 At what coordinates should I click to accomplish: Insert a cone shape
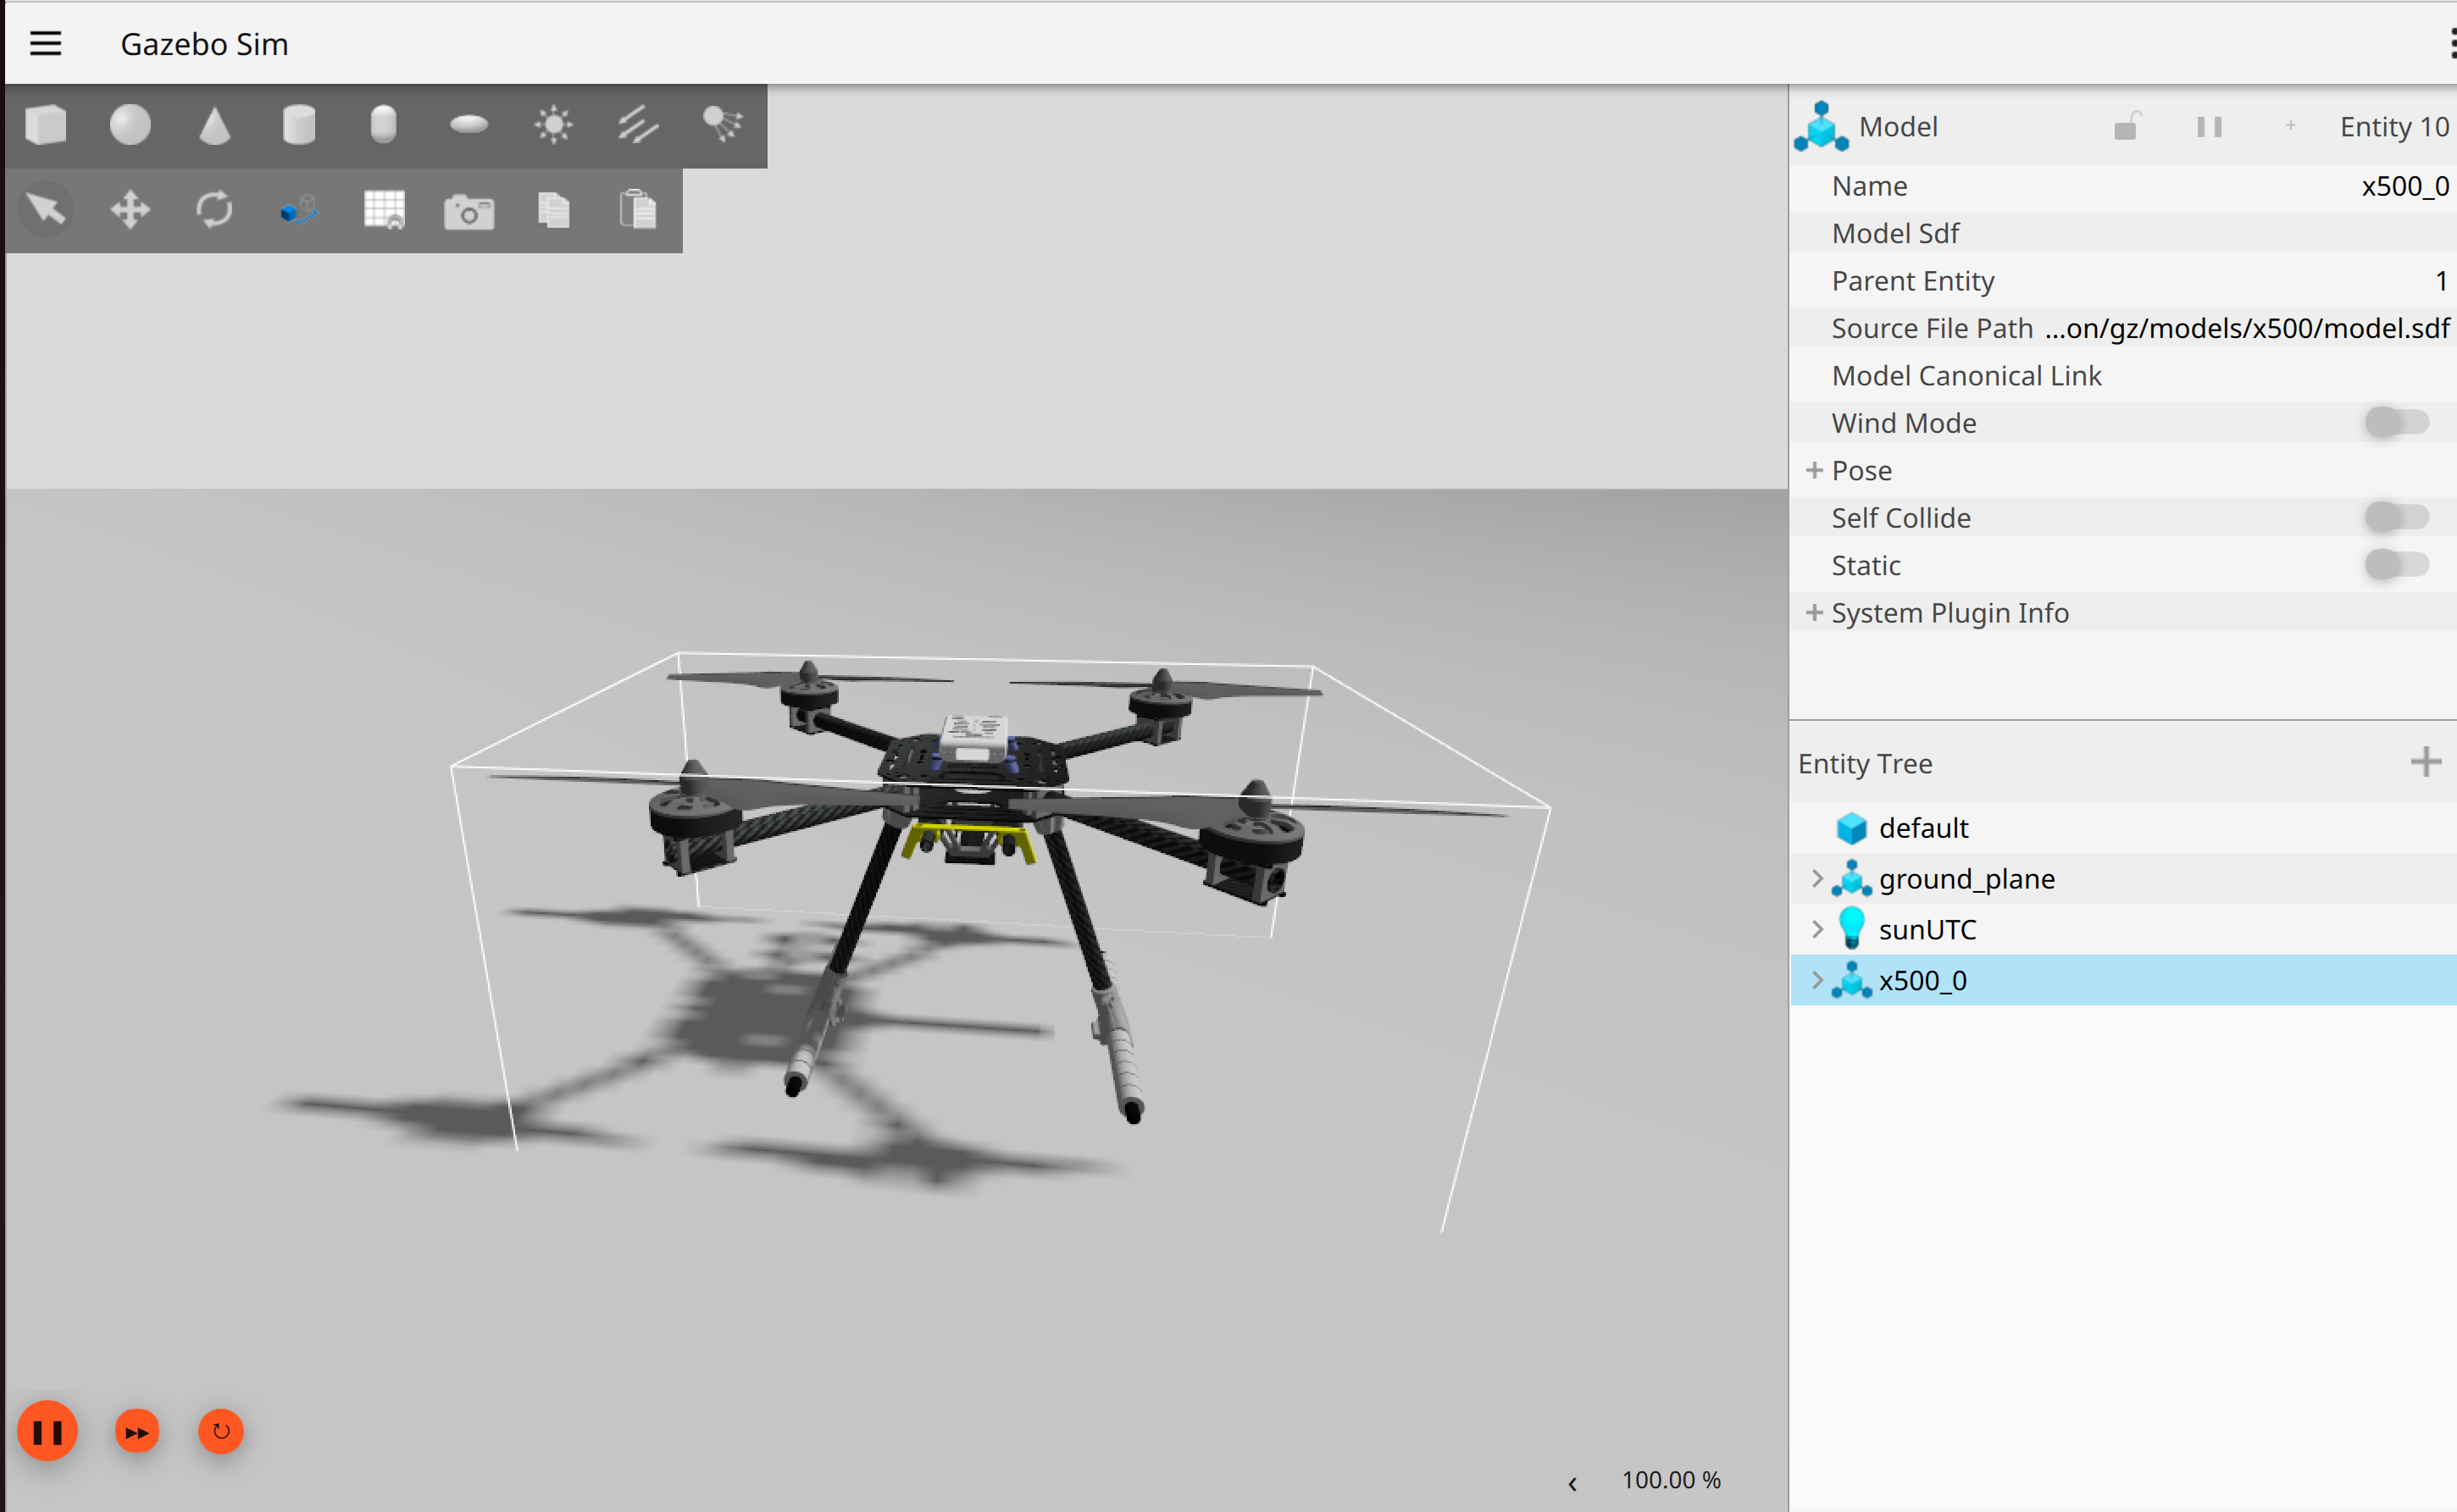tap(215, 126)
